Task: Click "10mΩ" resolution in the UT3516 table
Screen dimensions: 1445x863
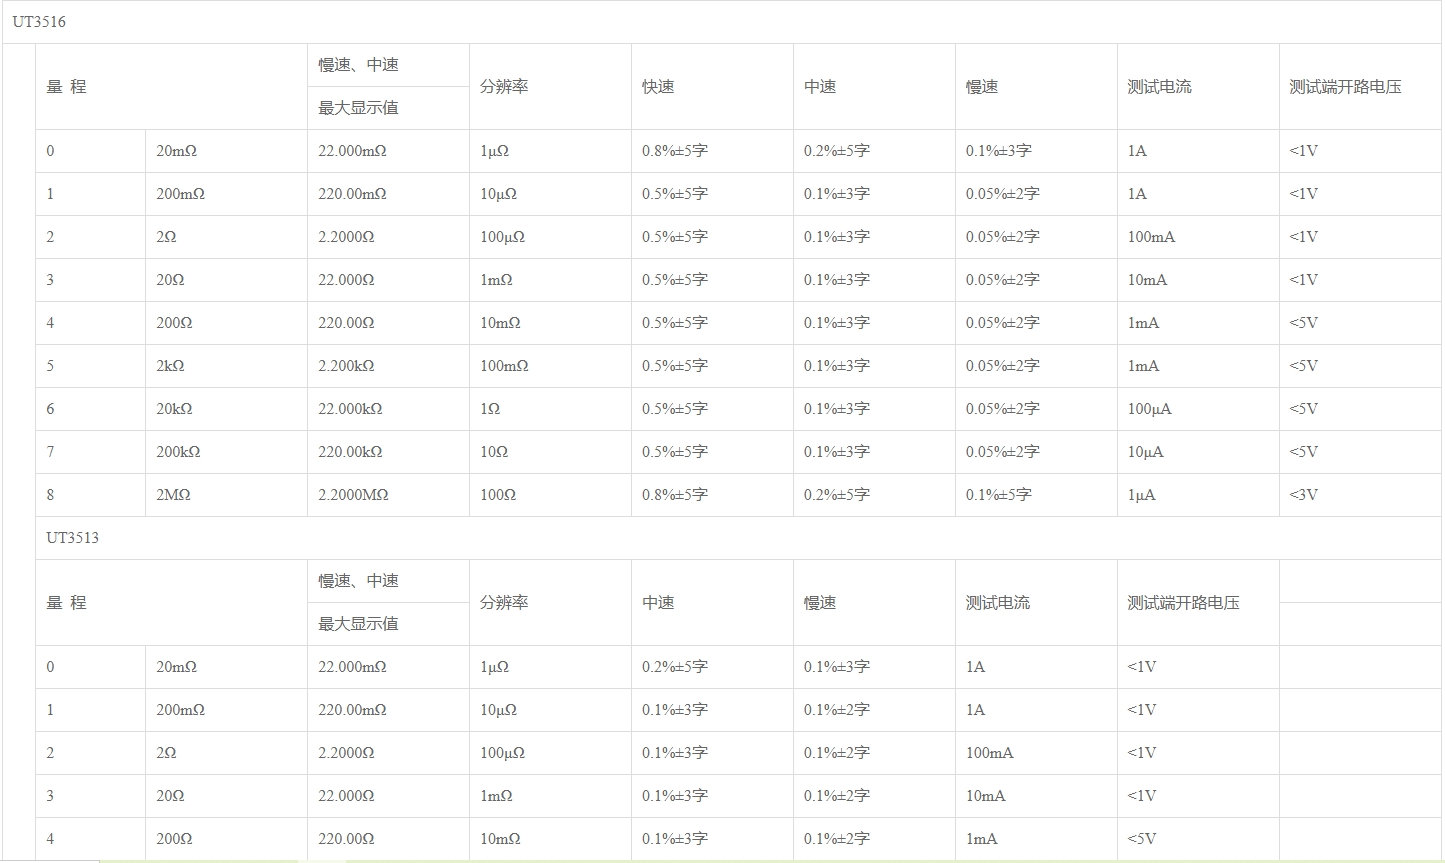Action: 500,323
